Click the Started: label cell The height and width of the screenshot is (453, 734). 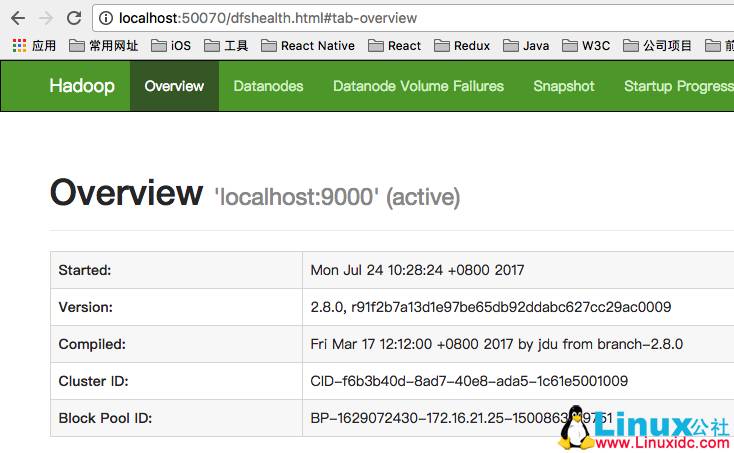176,270
